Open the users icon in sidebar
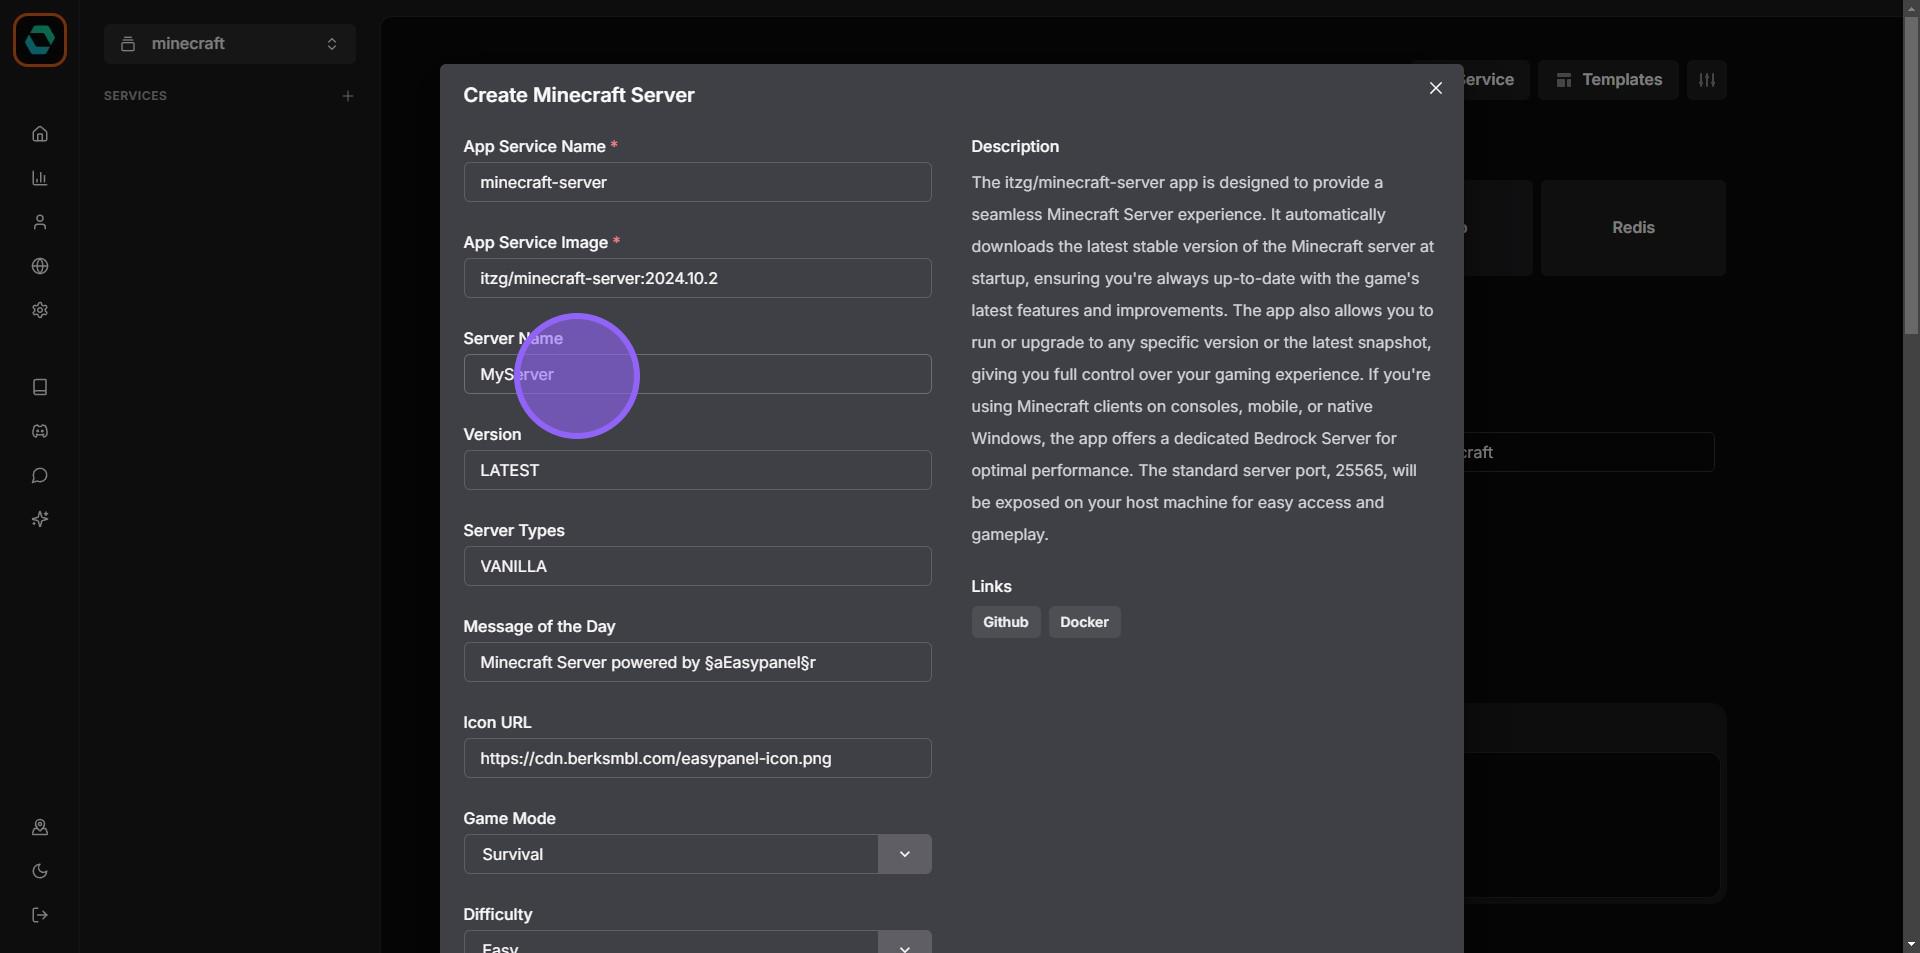The image size is (1920, 953). [40, 222]
